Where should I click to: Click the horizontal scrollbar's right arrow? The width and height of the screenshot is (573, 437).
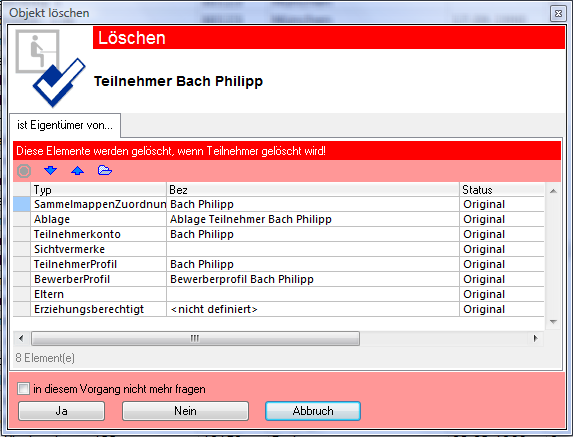(536, 338)
